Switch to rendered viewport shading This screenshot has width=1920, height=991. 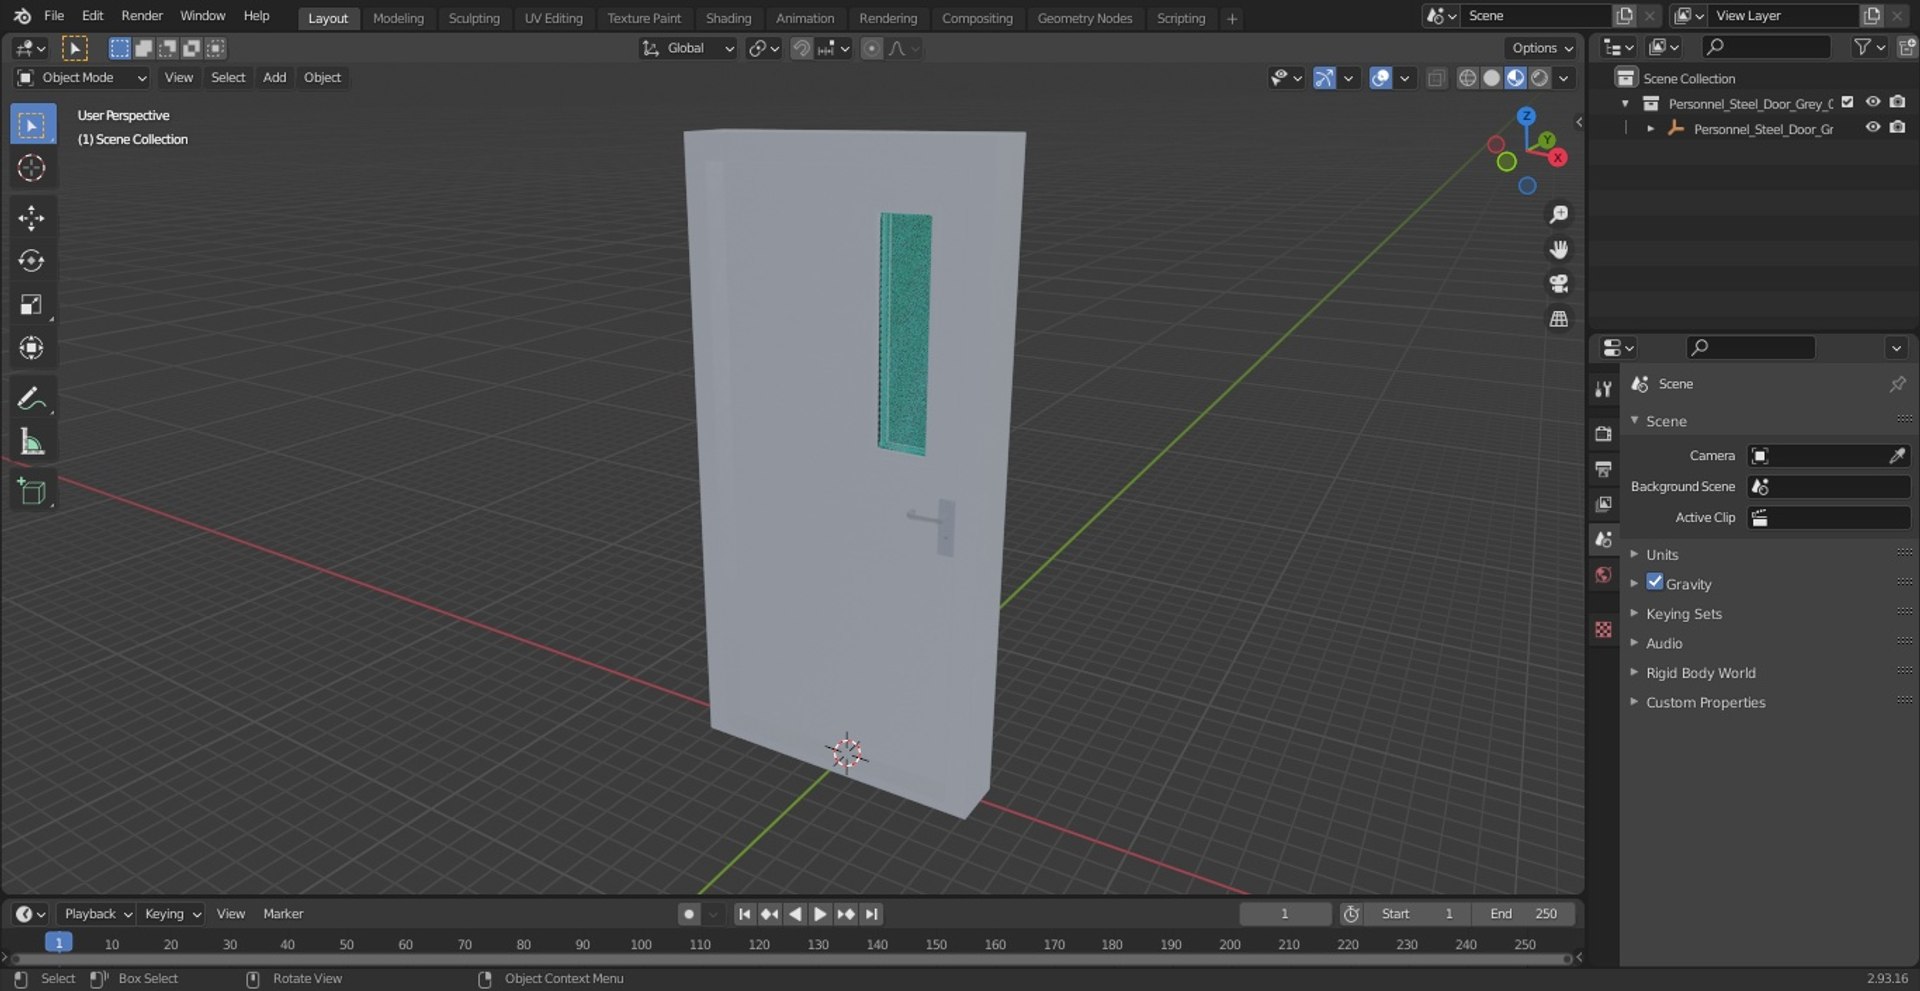pyautogui.click(x=1540, y=78)
